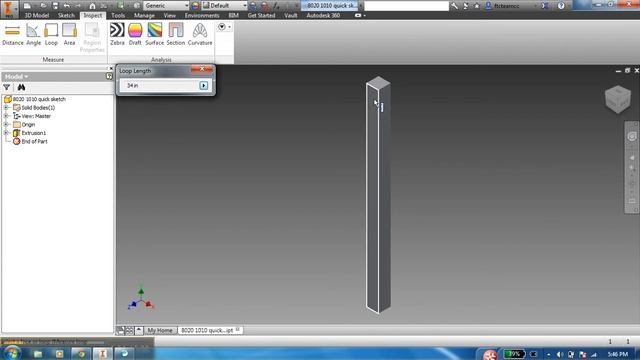Screen dimensions: 640x360
Task: Run Curvature analysis
Action: coord(200,34)
